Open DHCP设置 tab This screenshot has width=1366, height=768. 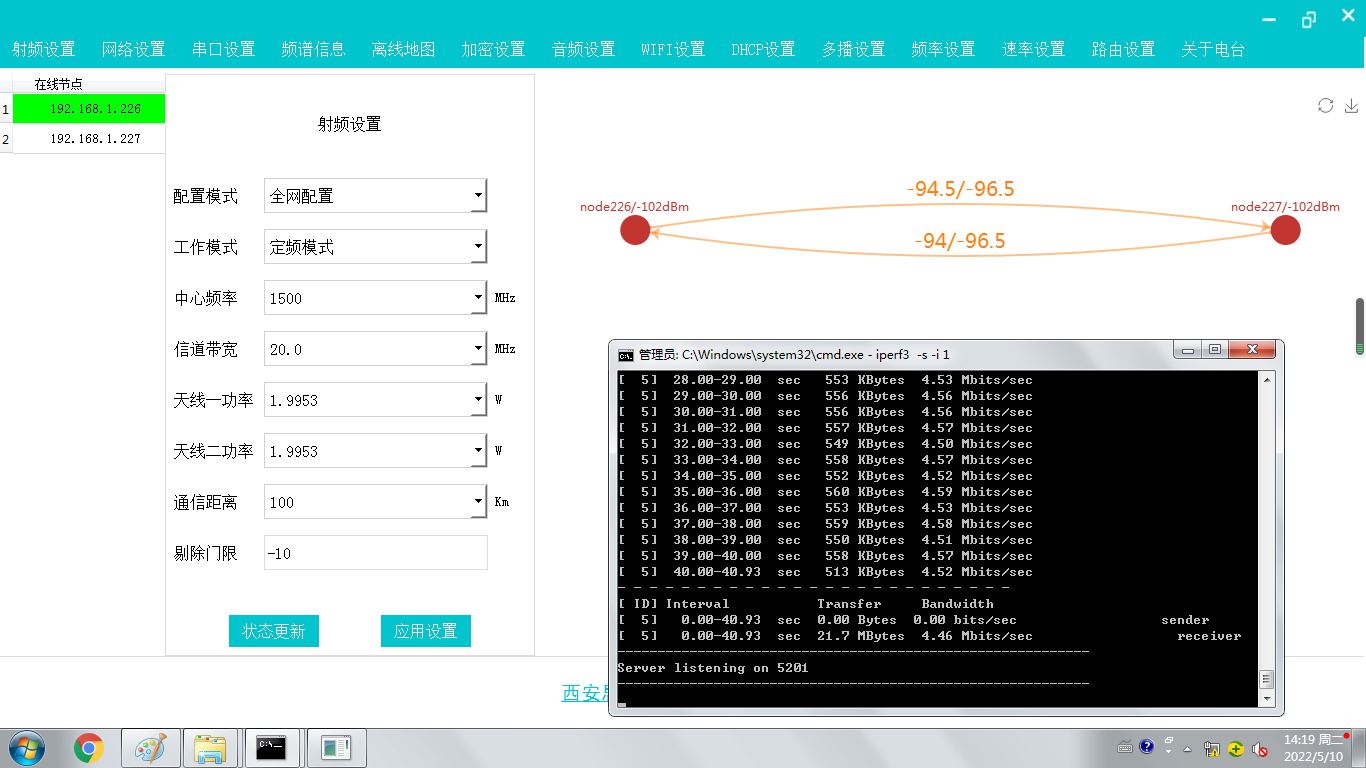(763, 49)
